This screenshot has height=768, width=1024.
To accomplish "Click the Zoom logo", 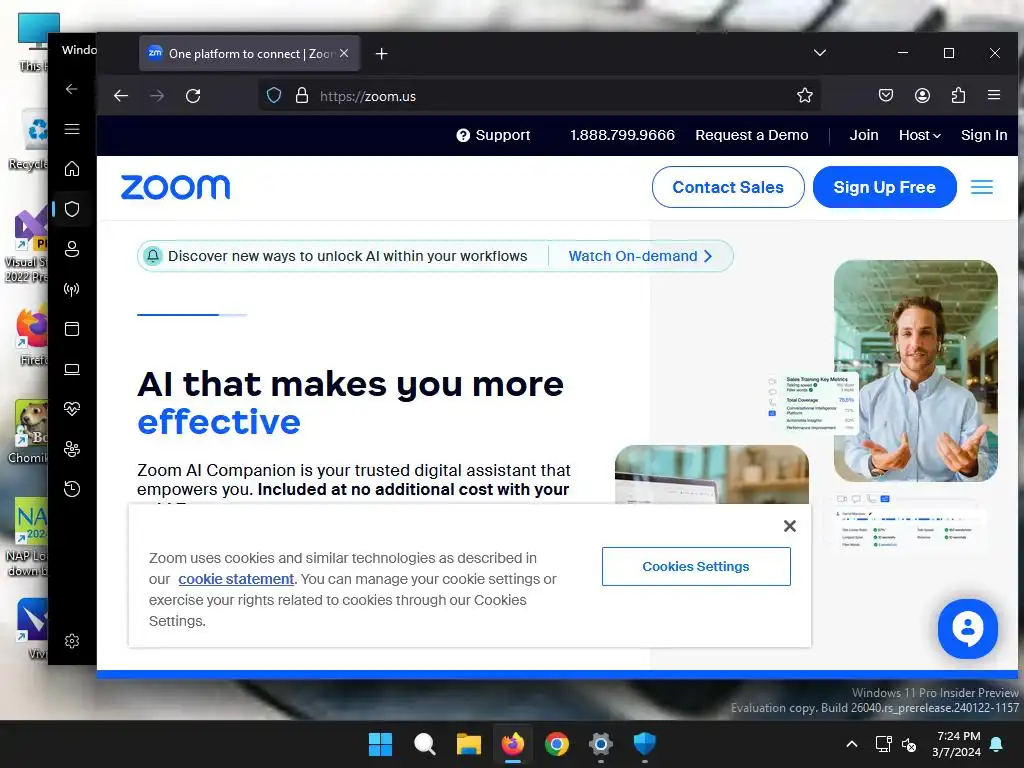I will [176, 187].
